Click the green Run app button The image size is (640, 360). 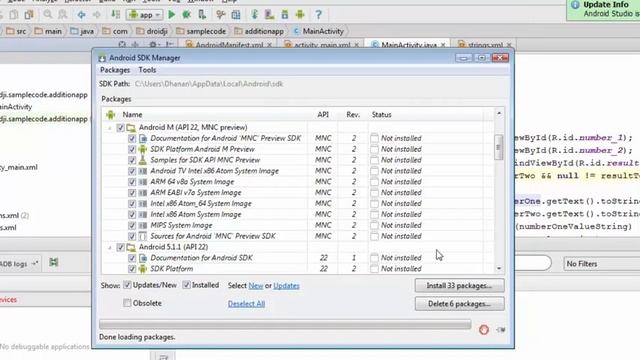[172, 15]
